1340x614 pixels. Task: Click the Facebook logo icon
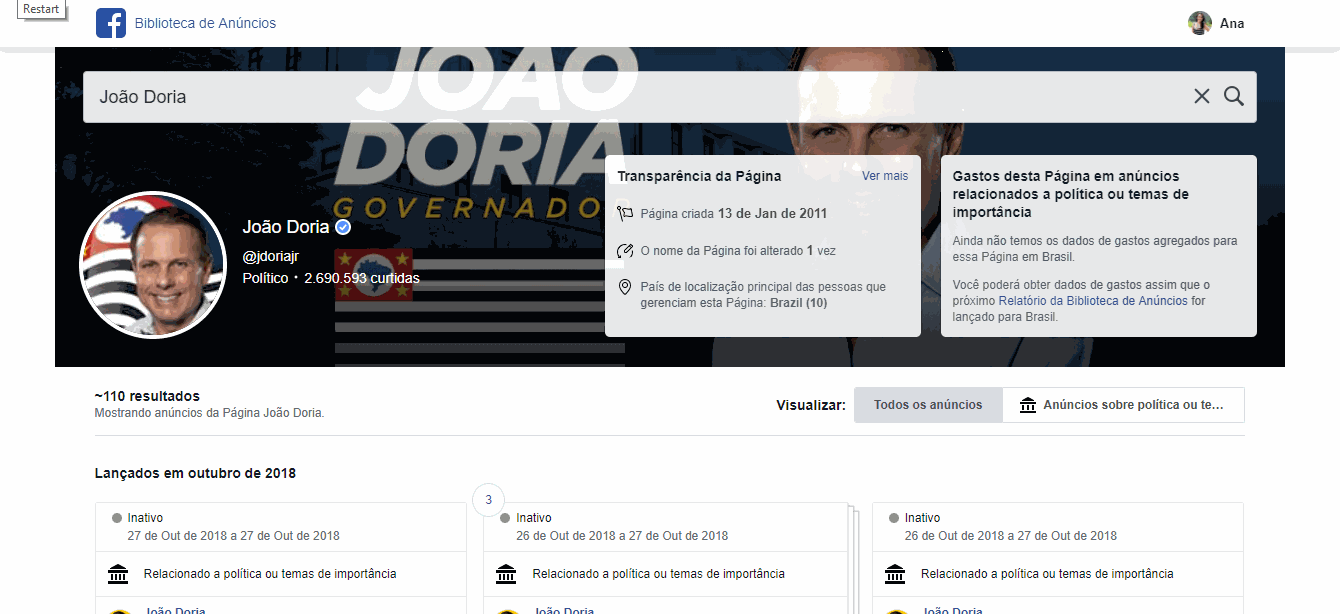coord(111,23)
